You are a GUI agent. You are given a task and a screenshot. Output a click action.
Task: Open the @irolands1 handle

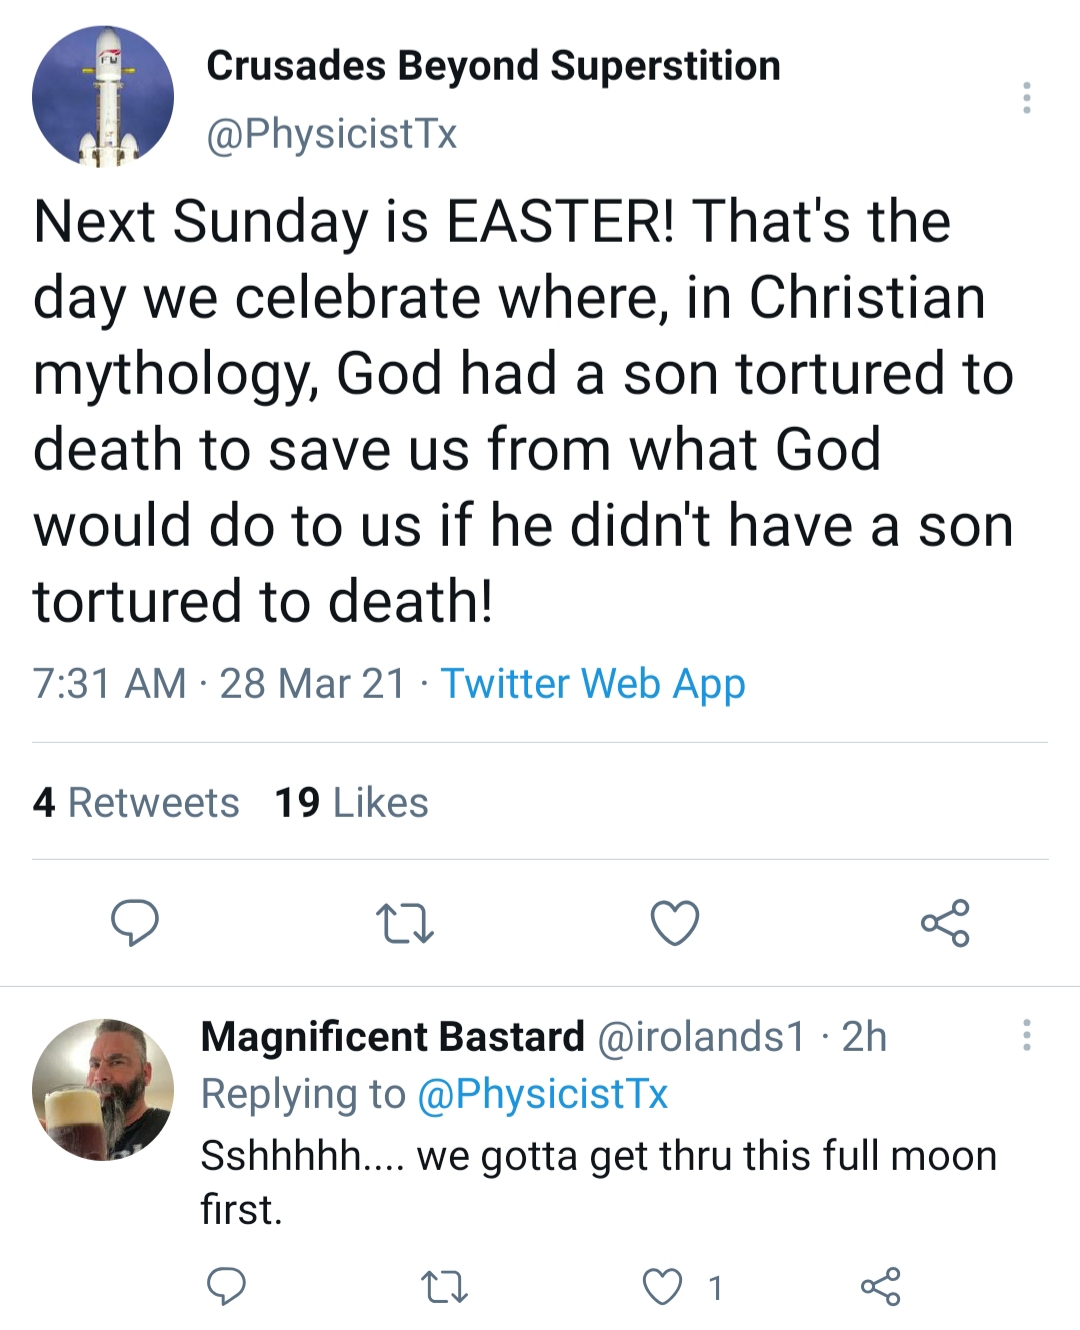pyautogui.click(x=701, y=1037)
